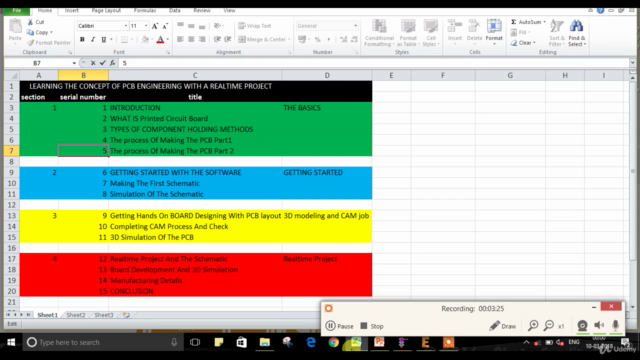Open the Name Box dropdown showing B7

[x=74, y=63]
